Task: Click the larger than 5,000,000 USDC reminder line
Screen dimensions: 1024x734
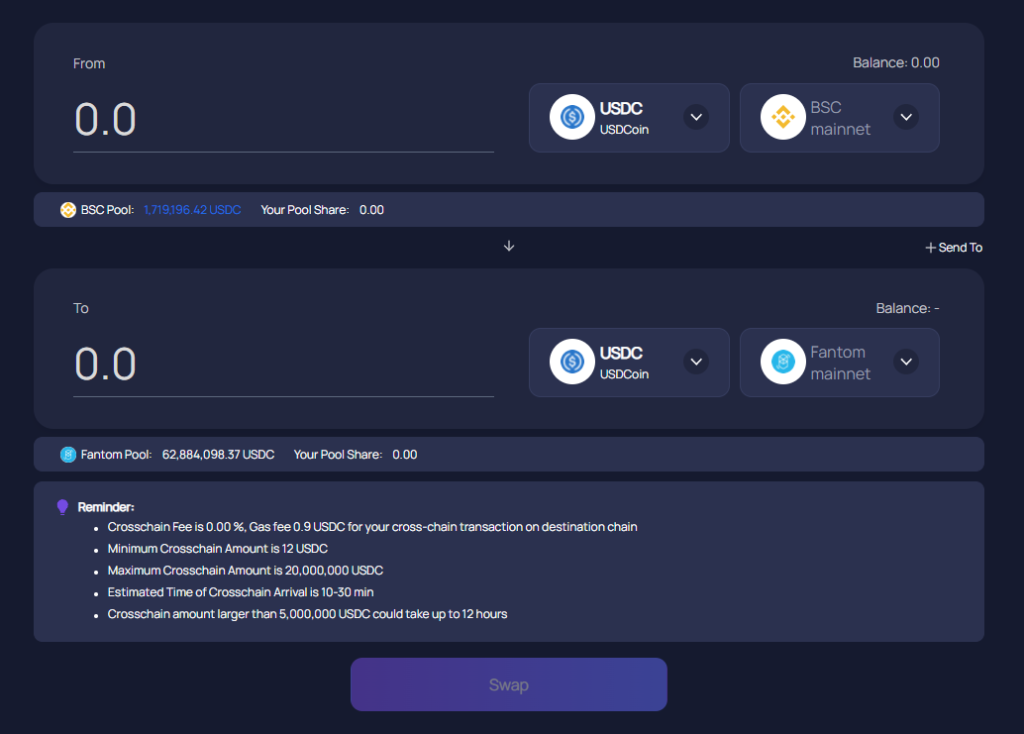Action: pyautogui.click(x=307, y=614)
